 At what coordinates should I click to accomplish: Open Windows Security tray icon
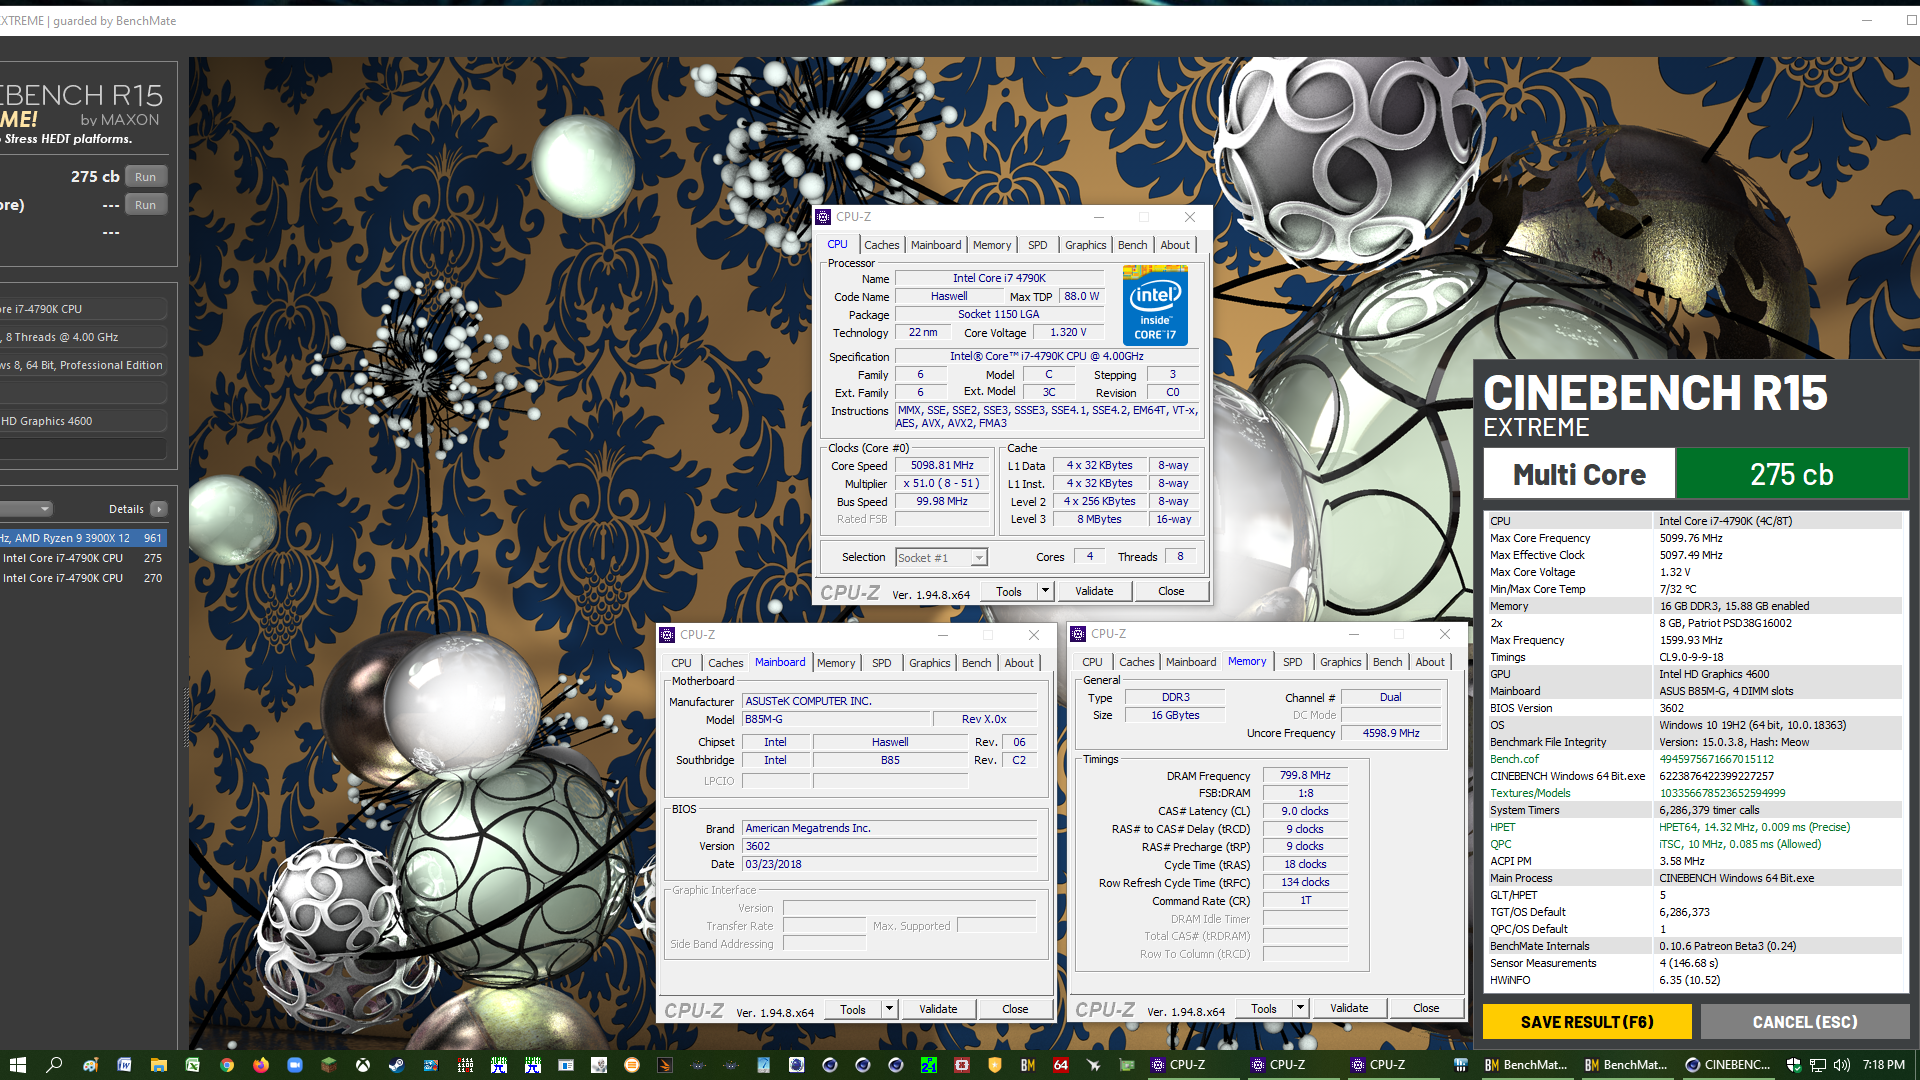(x=1794, y=1065)
